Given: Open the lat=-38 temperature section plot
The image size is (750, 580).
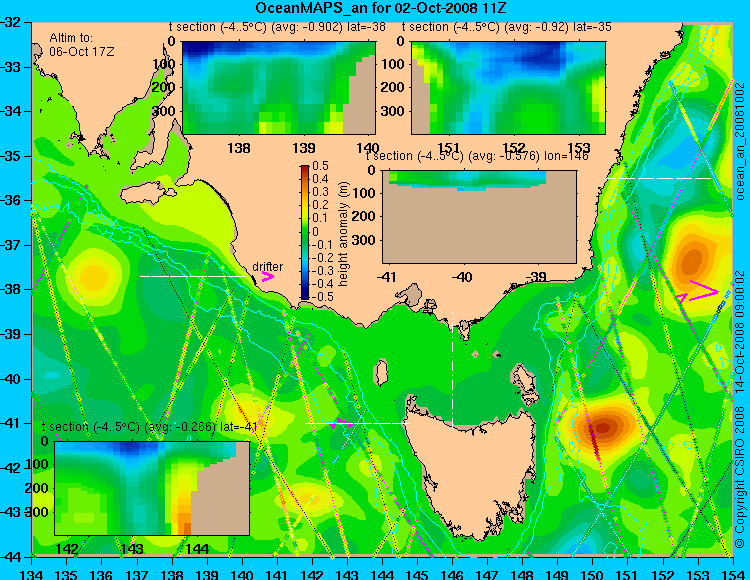Looking at the screenshot, I should [x=279, y=88].
